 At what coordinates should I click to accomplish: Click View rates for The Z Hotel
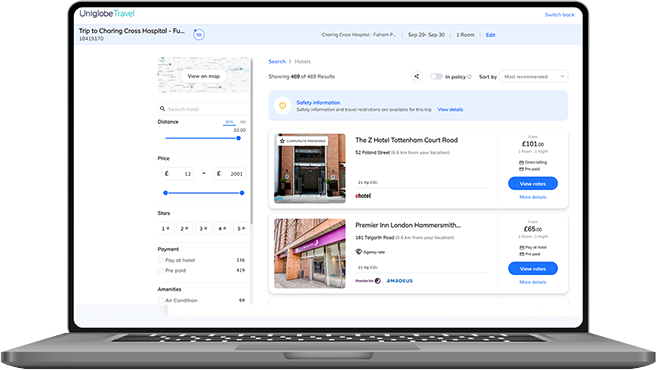coord(533,184)
